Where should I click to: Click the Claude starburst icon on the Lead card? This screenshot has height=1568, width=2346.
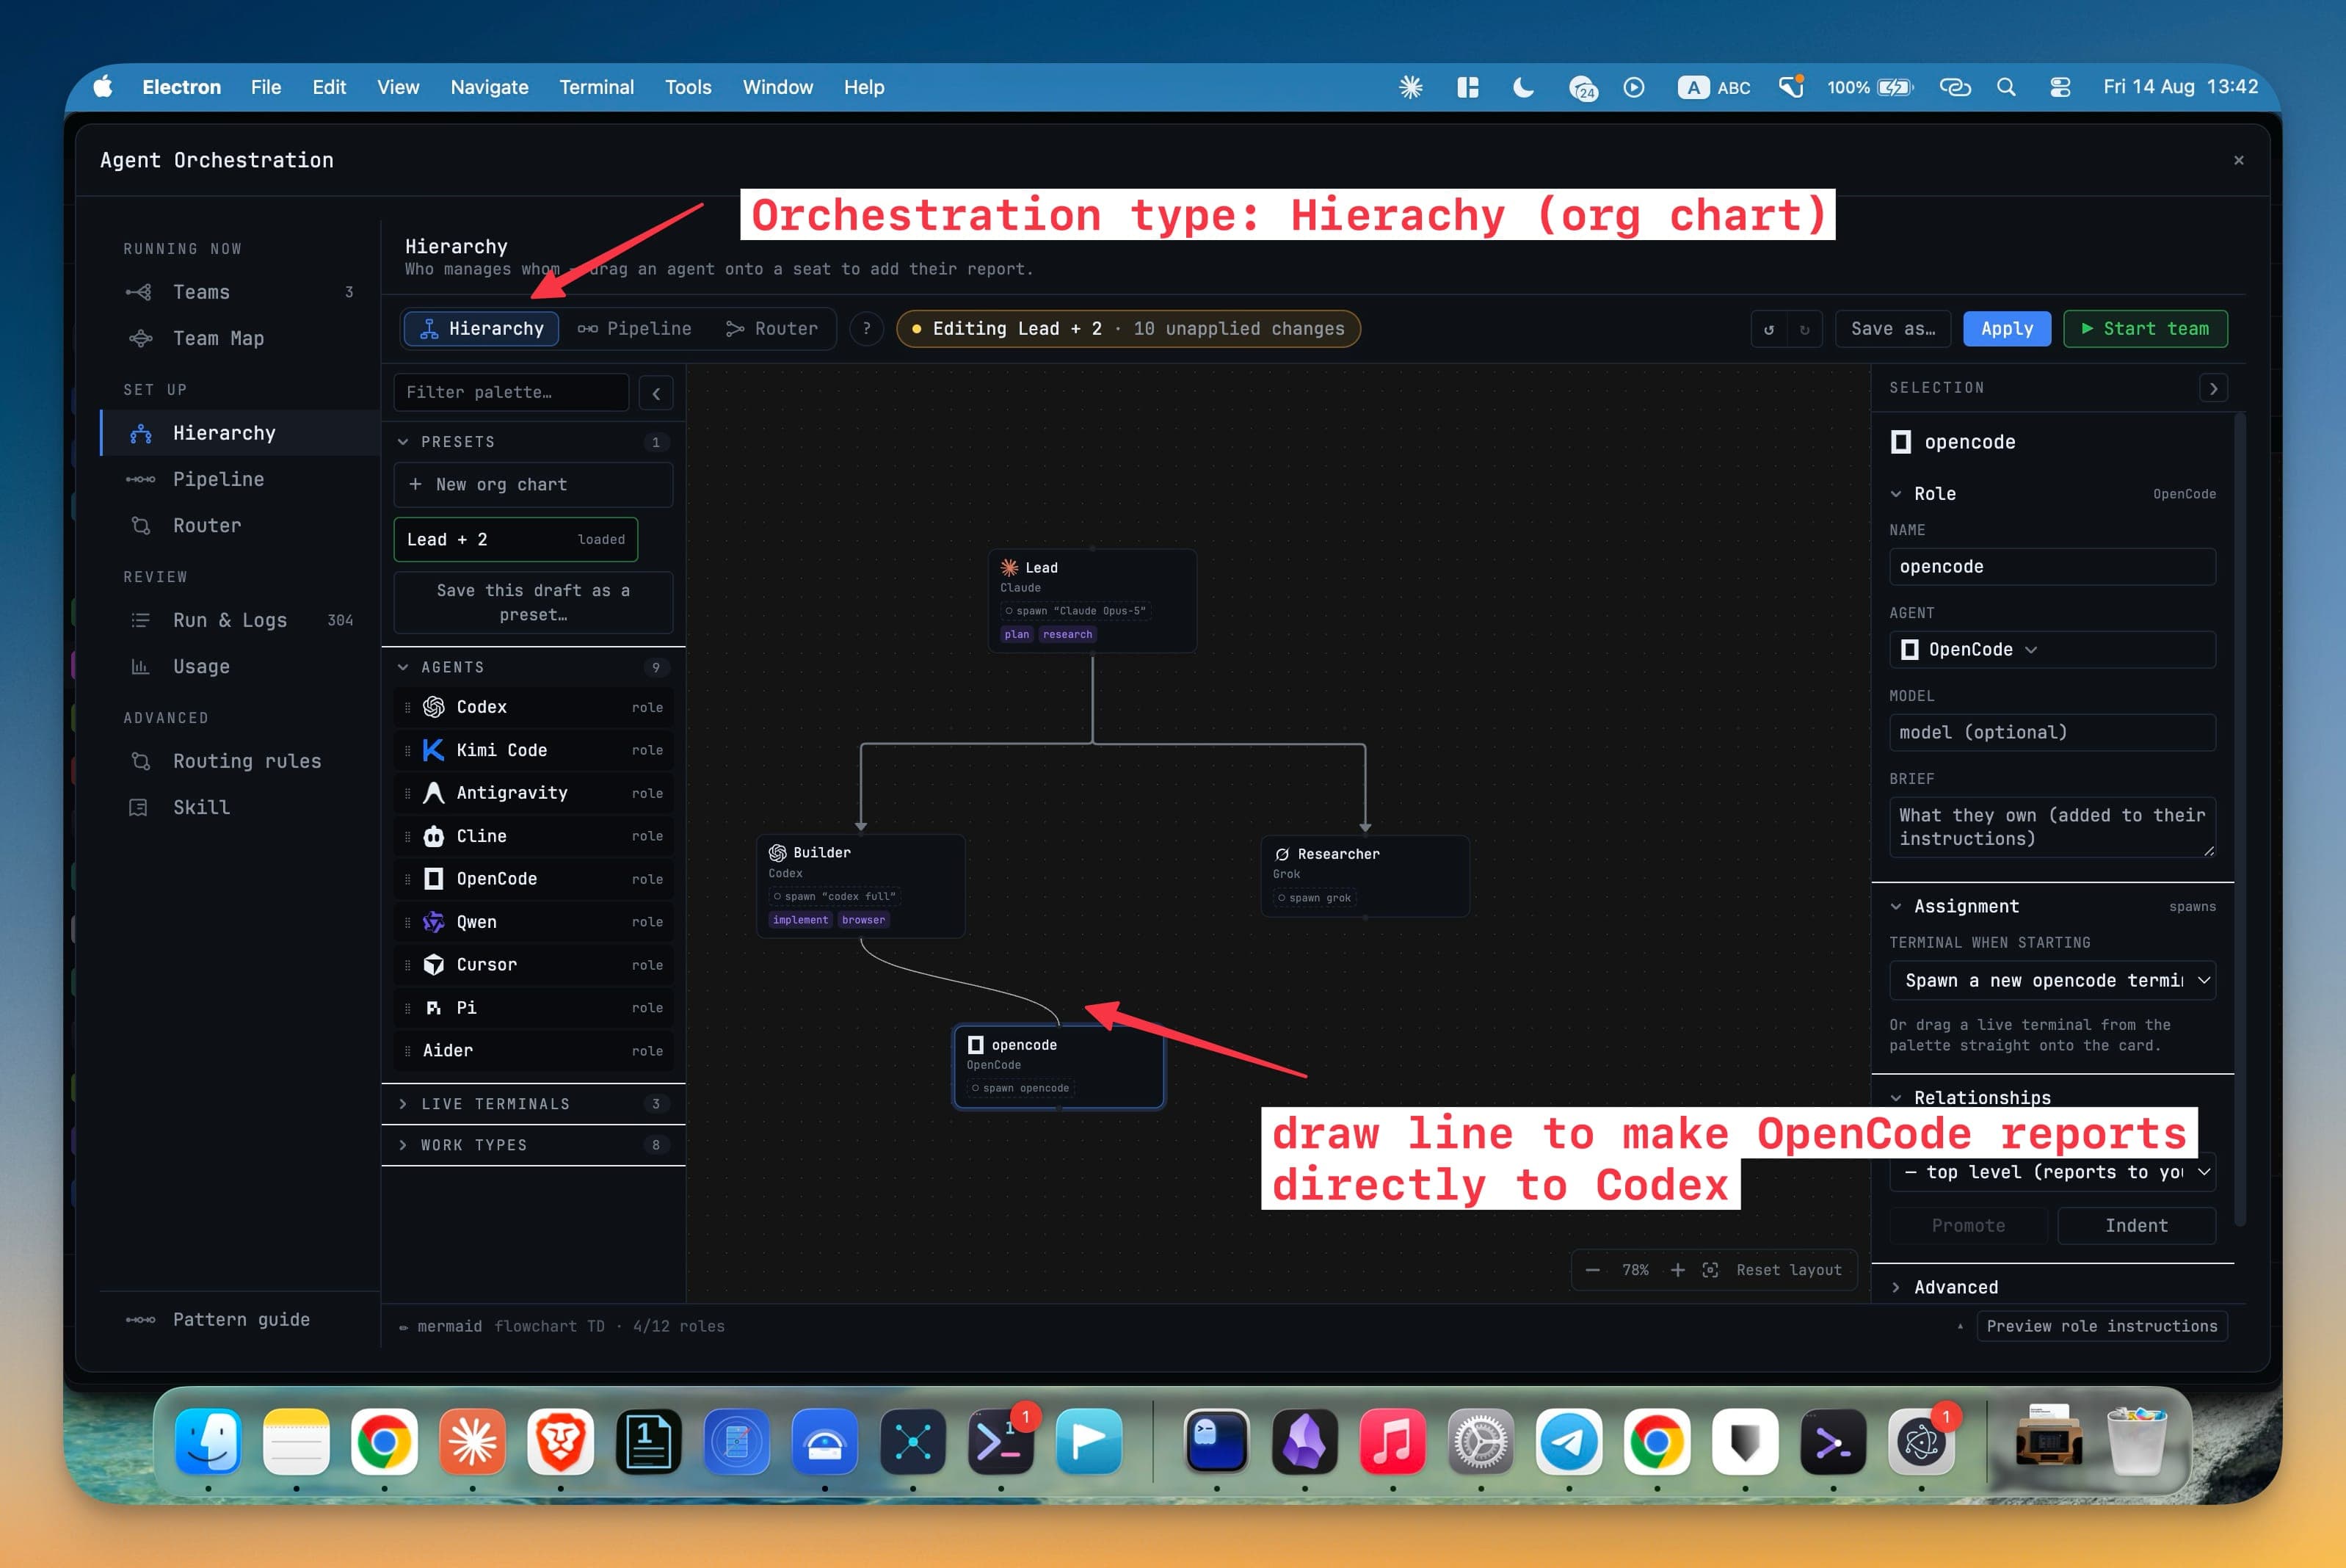click(x=1009, y=568)
